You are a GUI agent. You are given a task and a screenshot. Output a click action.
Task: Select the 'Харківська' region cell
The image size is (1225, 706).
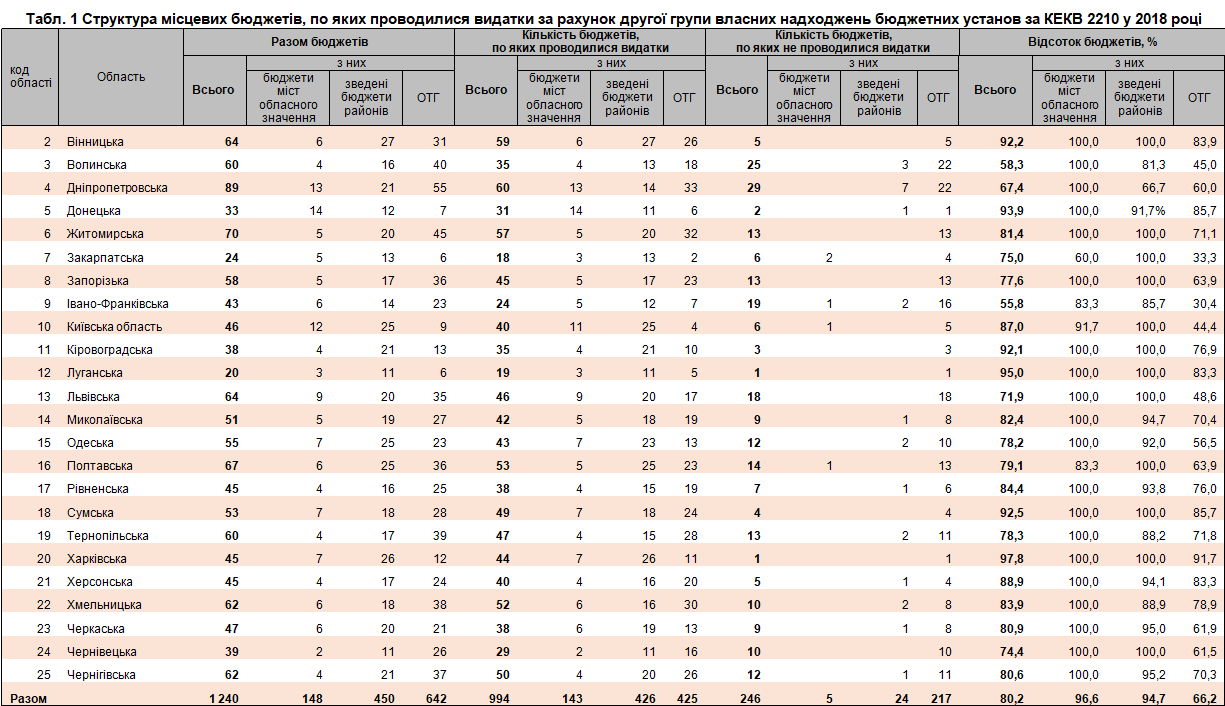(96, 559)
